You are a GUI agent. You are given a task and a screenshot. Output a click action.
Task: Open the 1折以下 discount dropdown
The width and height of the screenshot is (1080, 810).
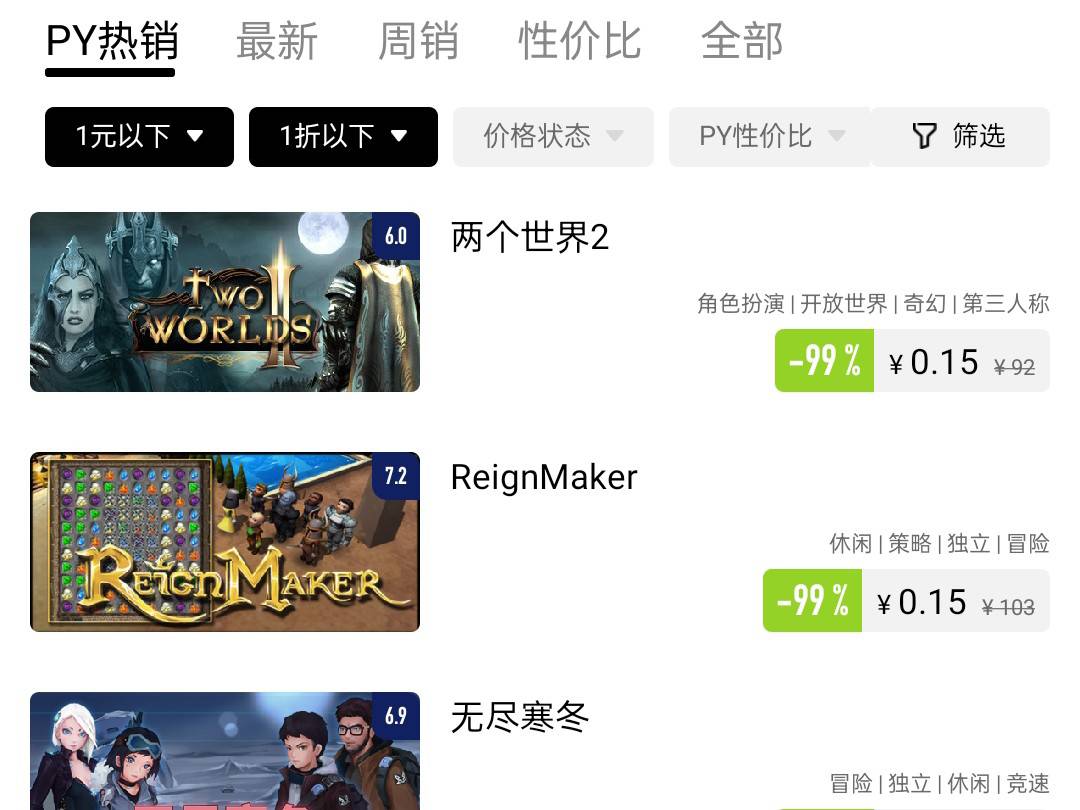point(343,136)
